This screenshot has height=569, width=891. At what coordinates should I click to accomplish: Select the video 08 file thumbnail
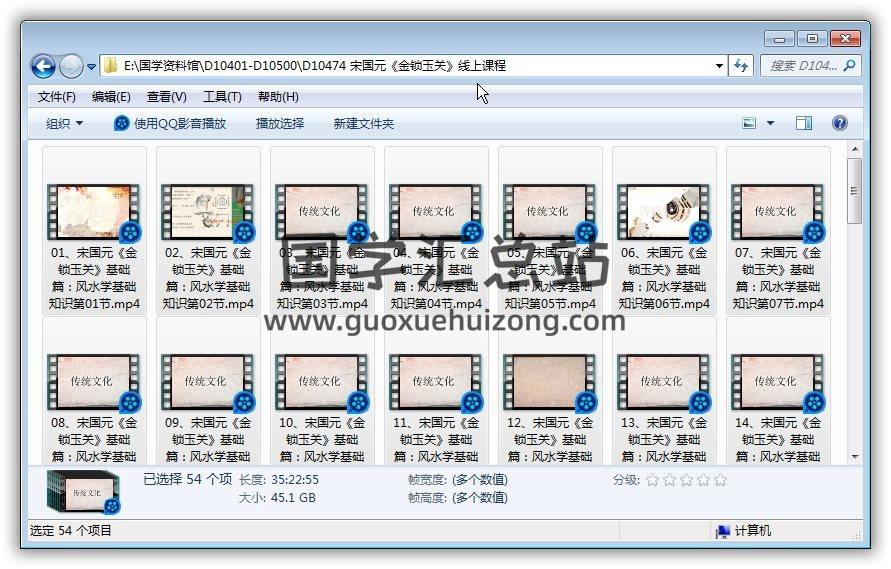(94, 382)
